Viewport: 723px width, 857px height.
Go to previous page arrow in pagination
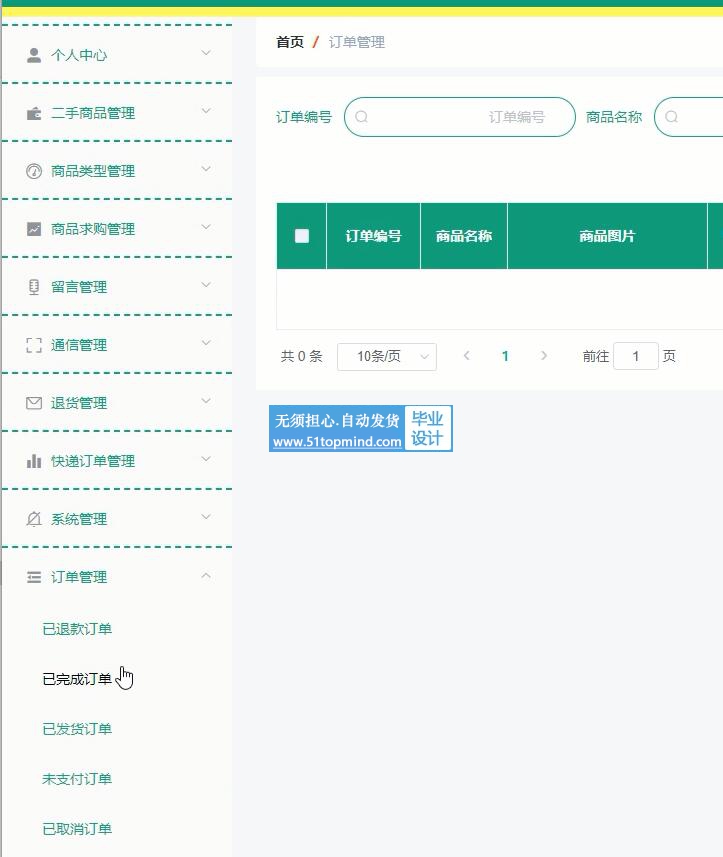(467, 356)
